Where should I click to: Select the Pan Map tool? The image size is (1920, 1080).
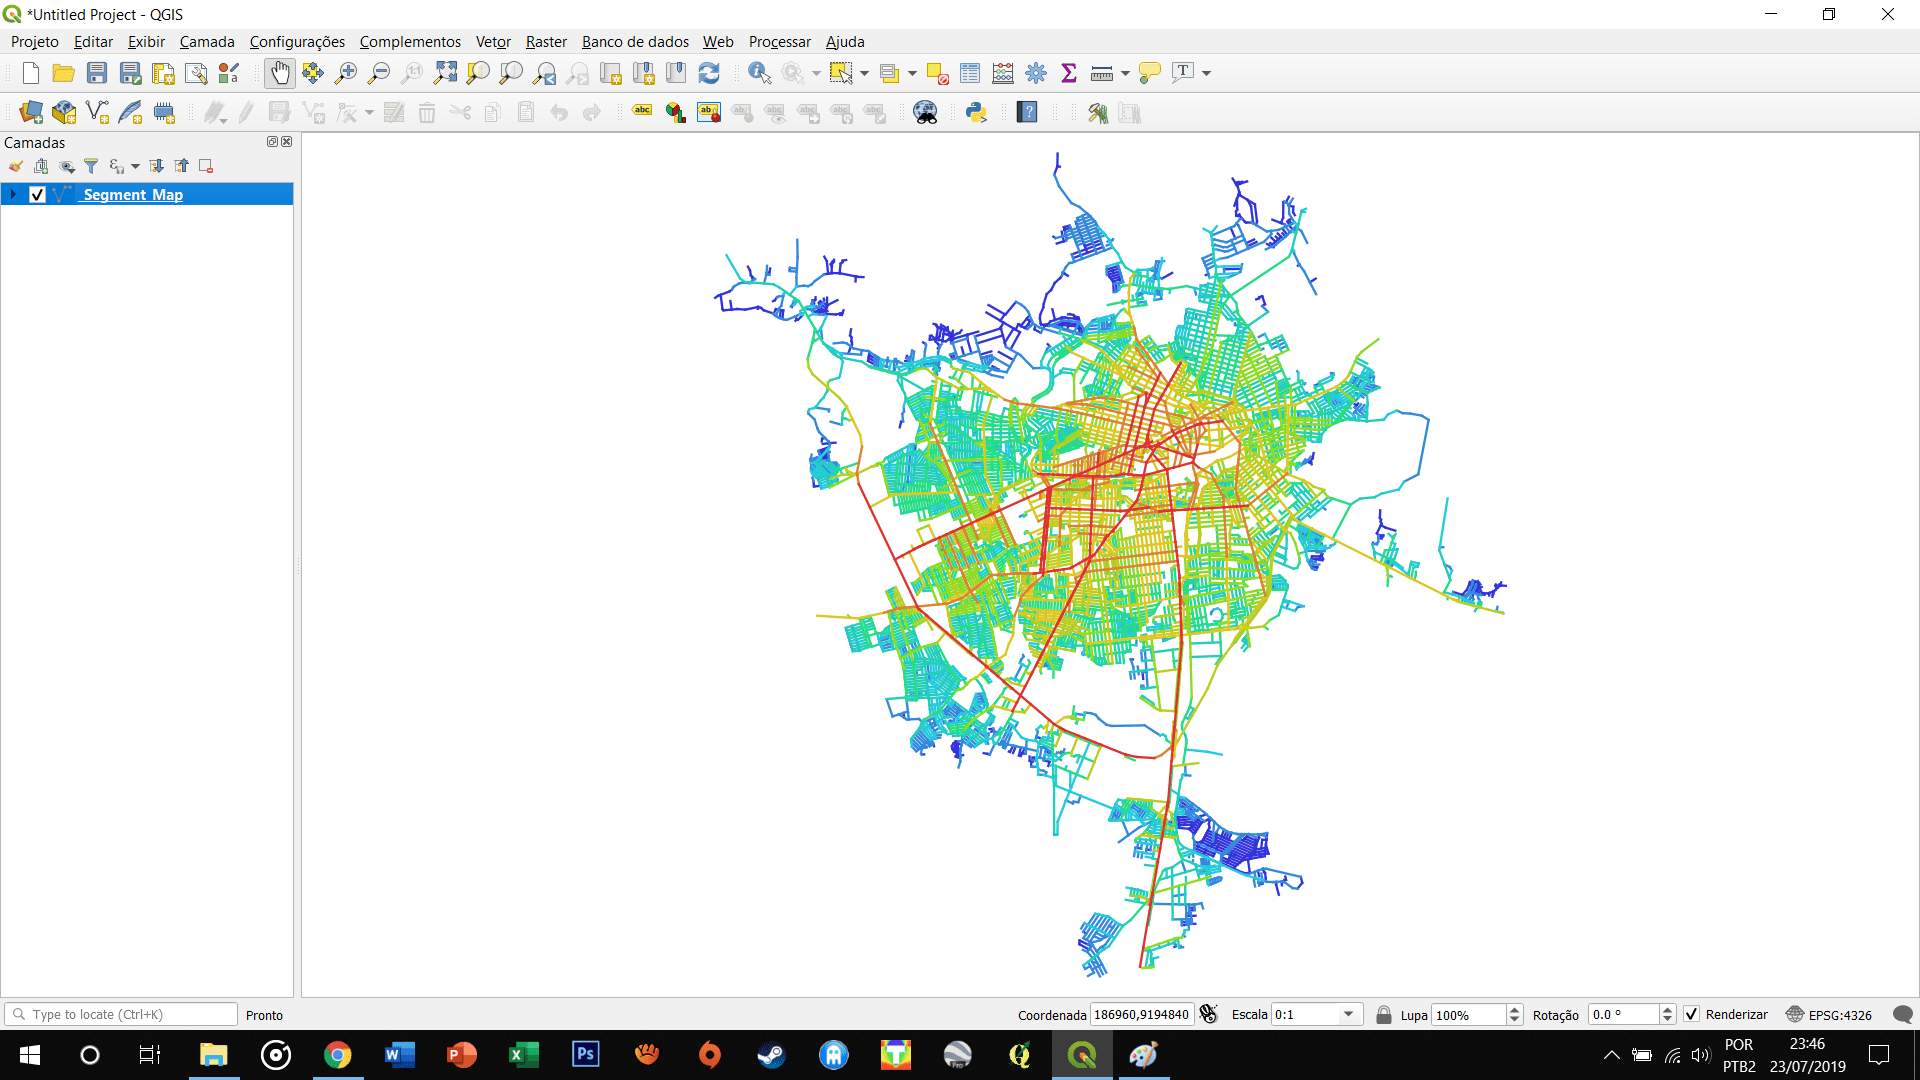tap(280, 72)
